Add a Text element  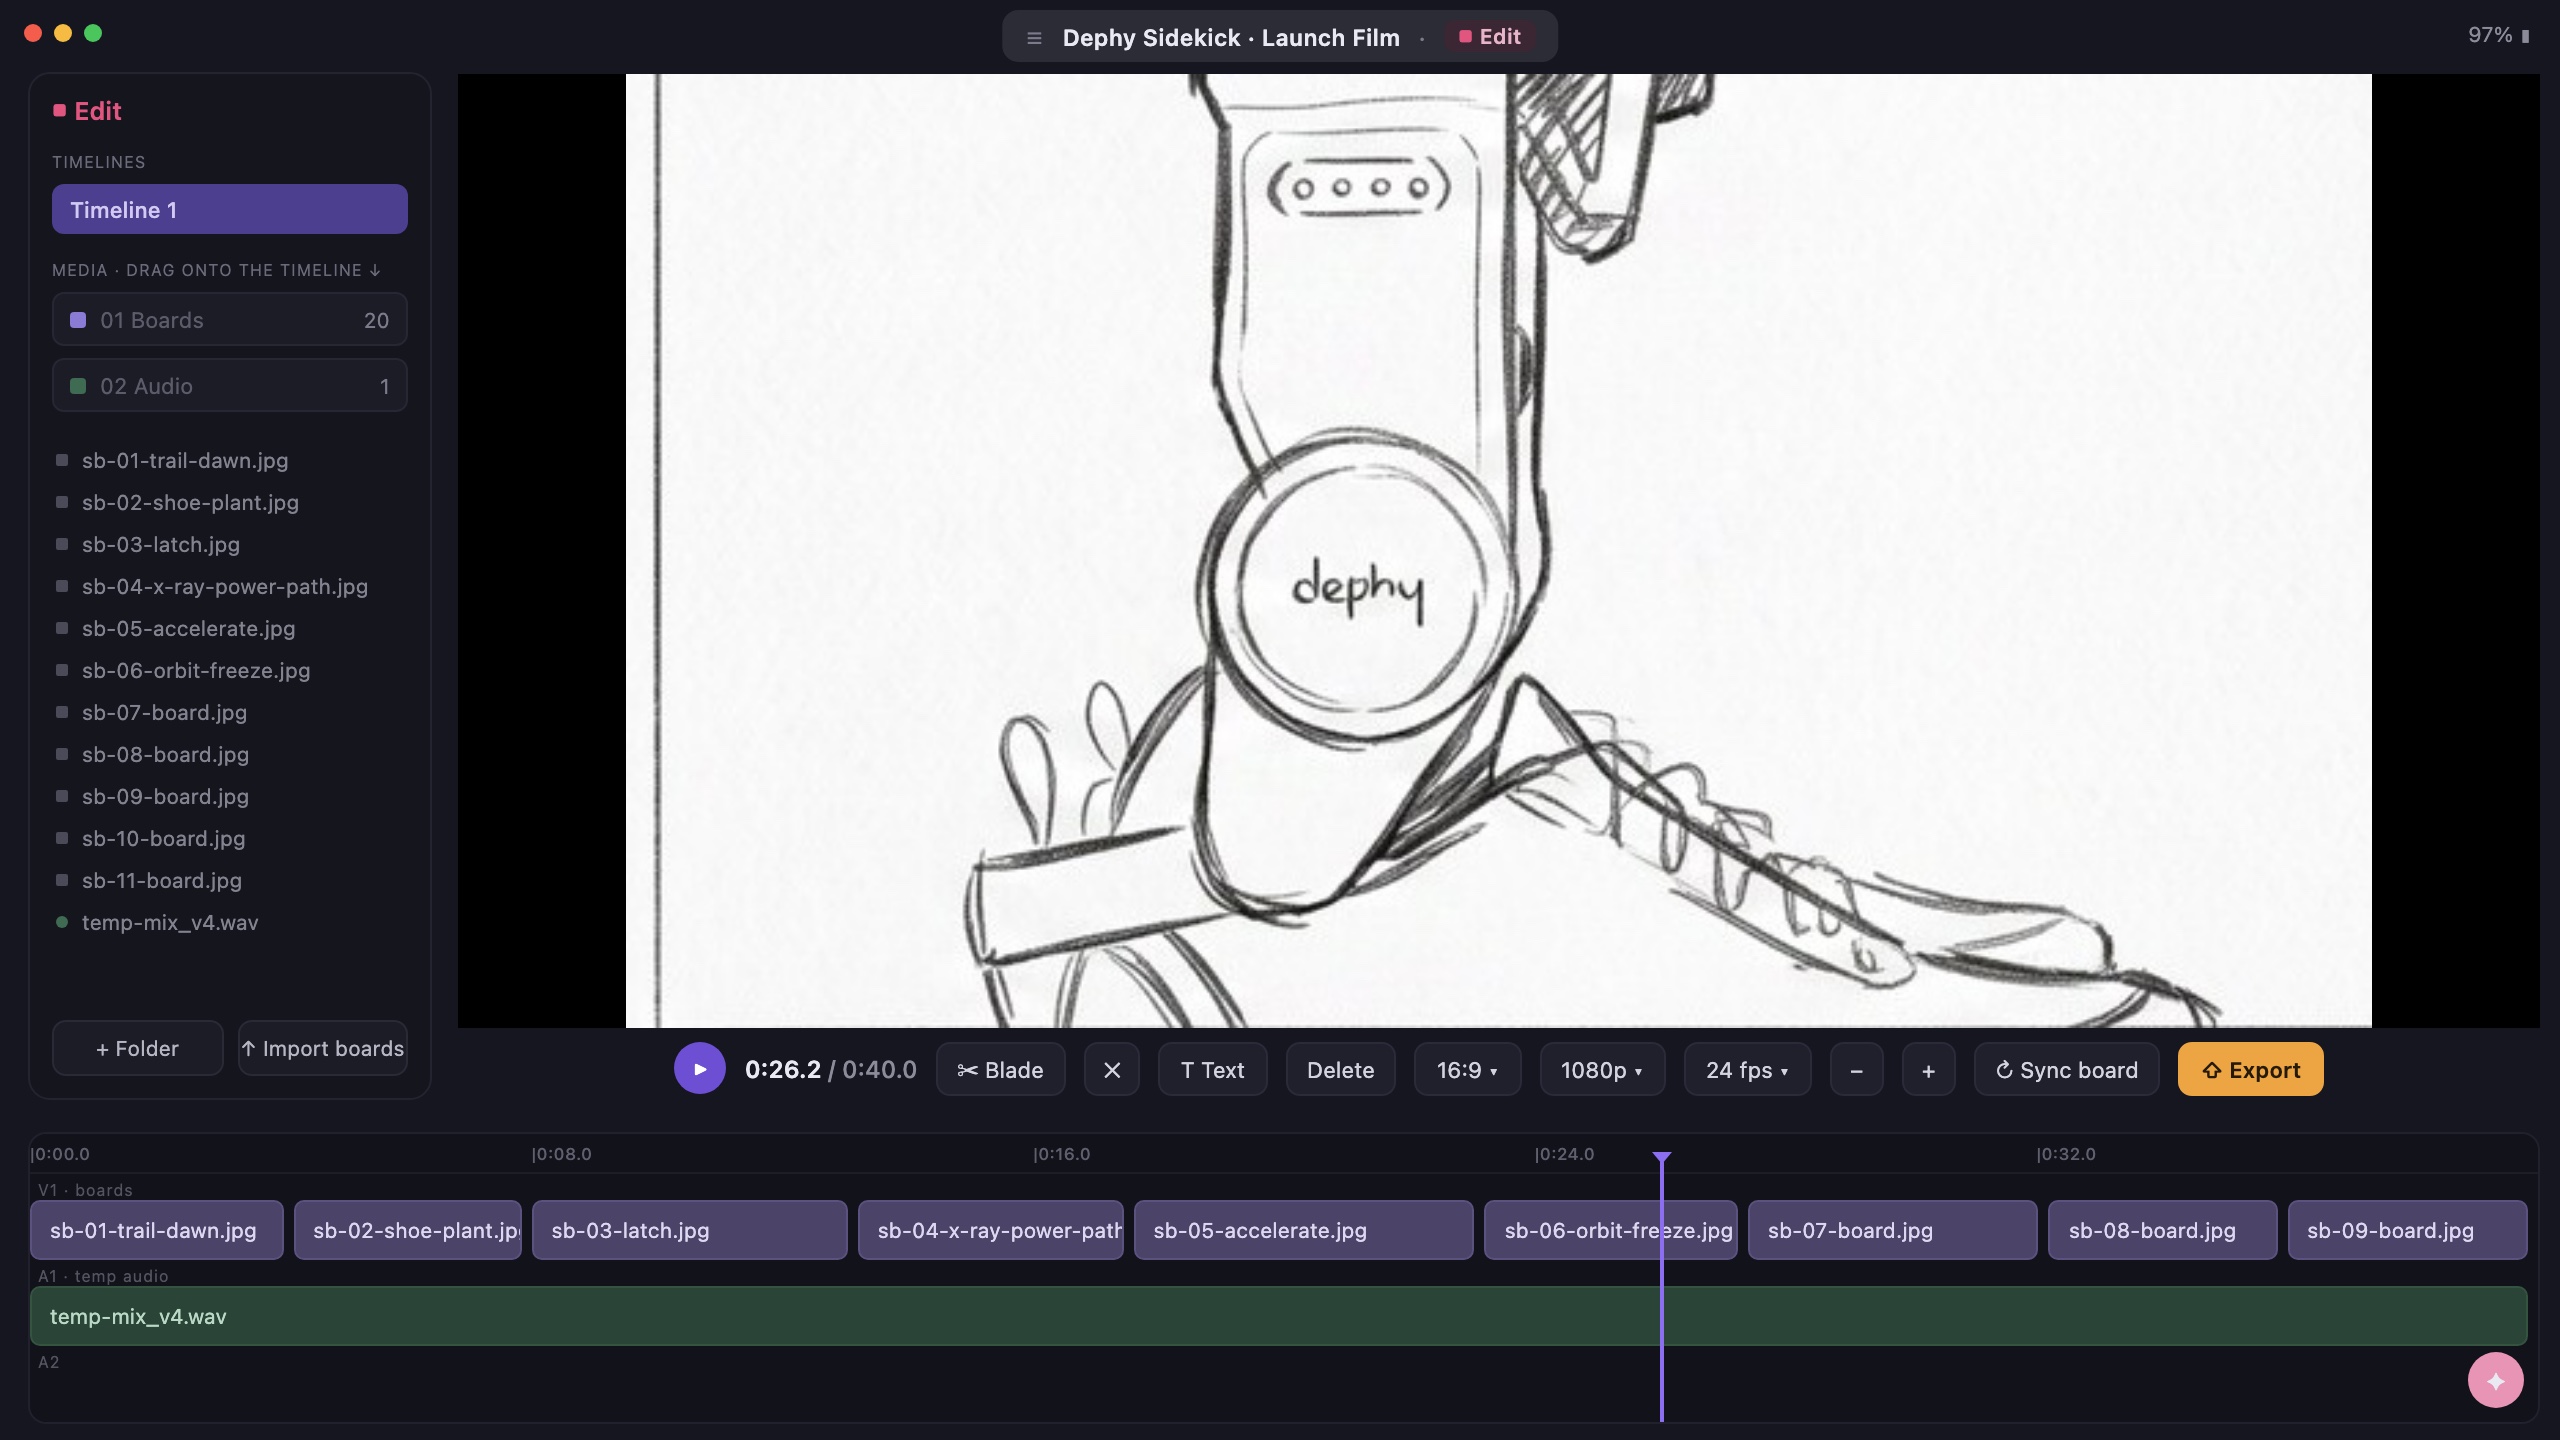click(x=1212, y=1070)
